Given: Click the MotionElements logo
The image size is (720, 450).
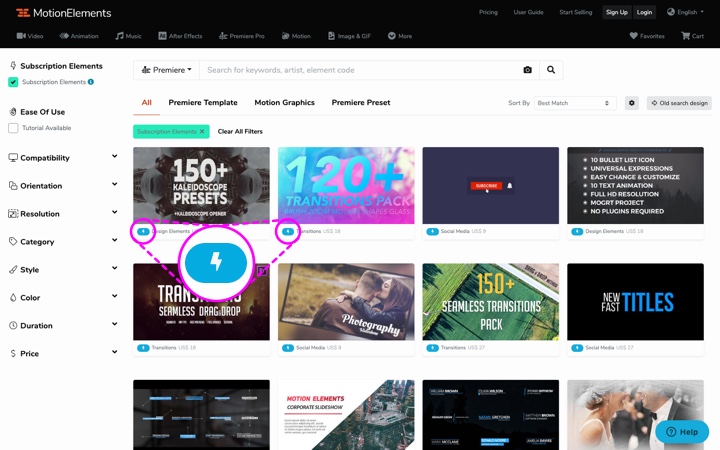Looking at the screenshot, I should 63,13.
